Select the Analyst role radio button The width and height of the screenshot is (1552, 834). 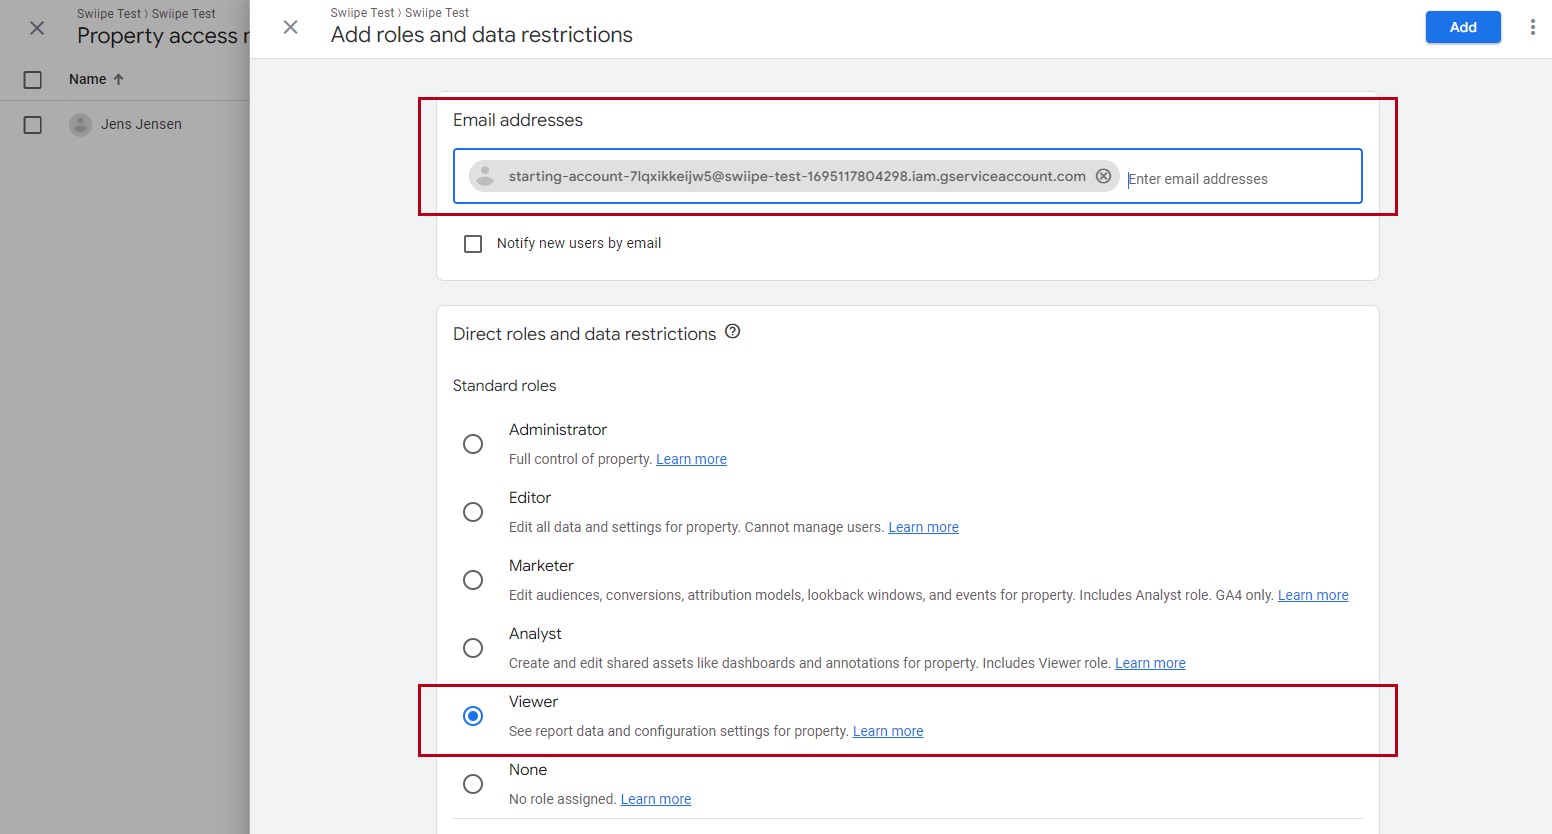(473, 648)
